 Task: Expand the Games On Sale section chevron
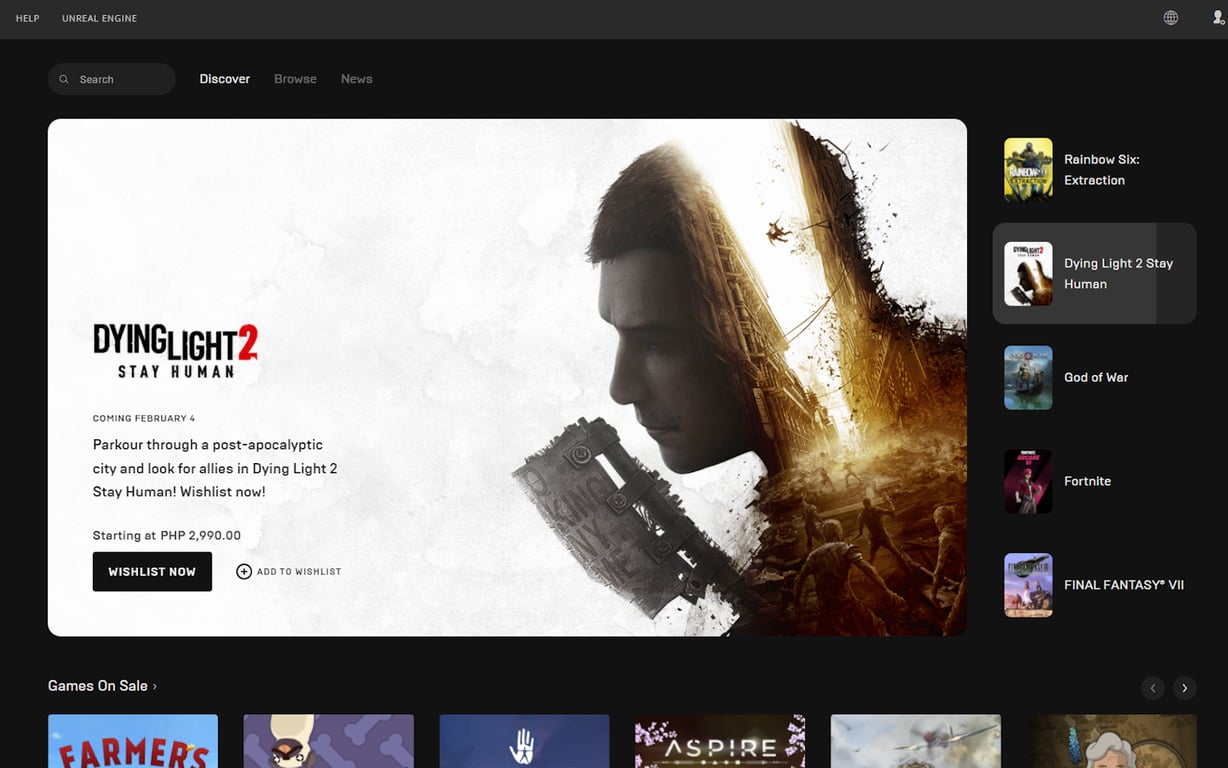[x=156, y=686]
